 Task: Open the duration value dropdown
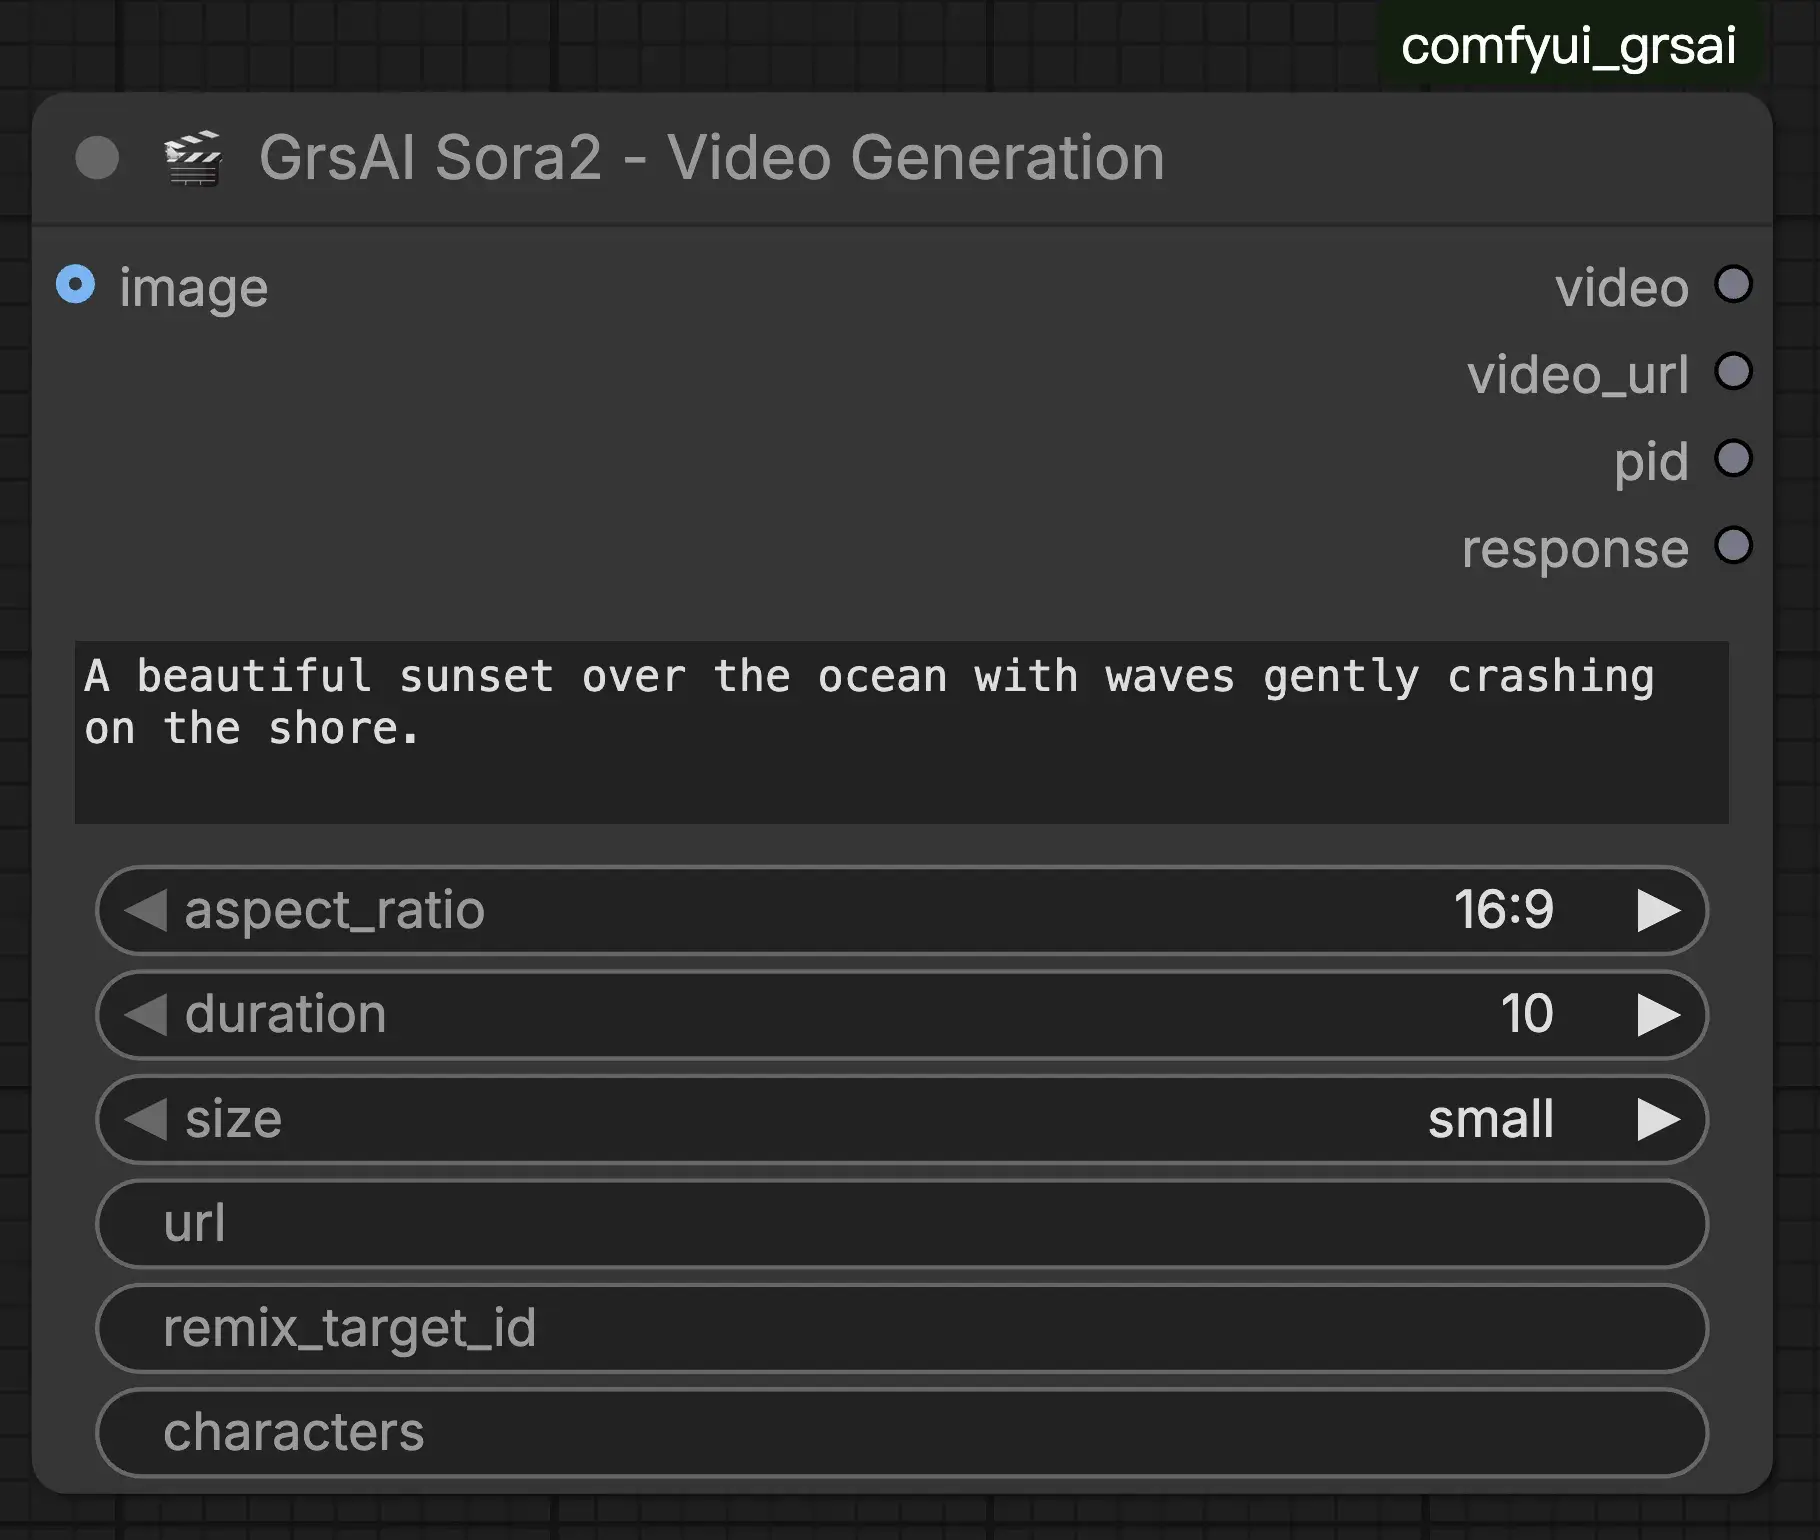pyautogui.click(x=900, y=1015)
